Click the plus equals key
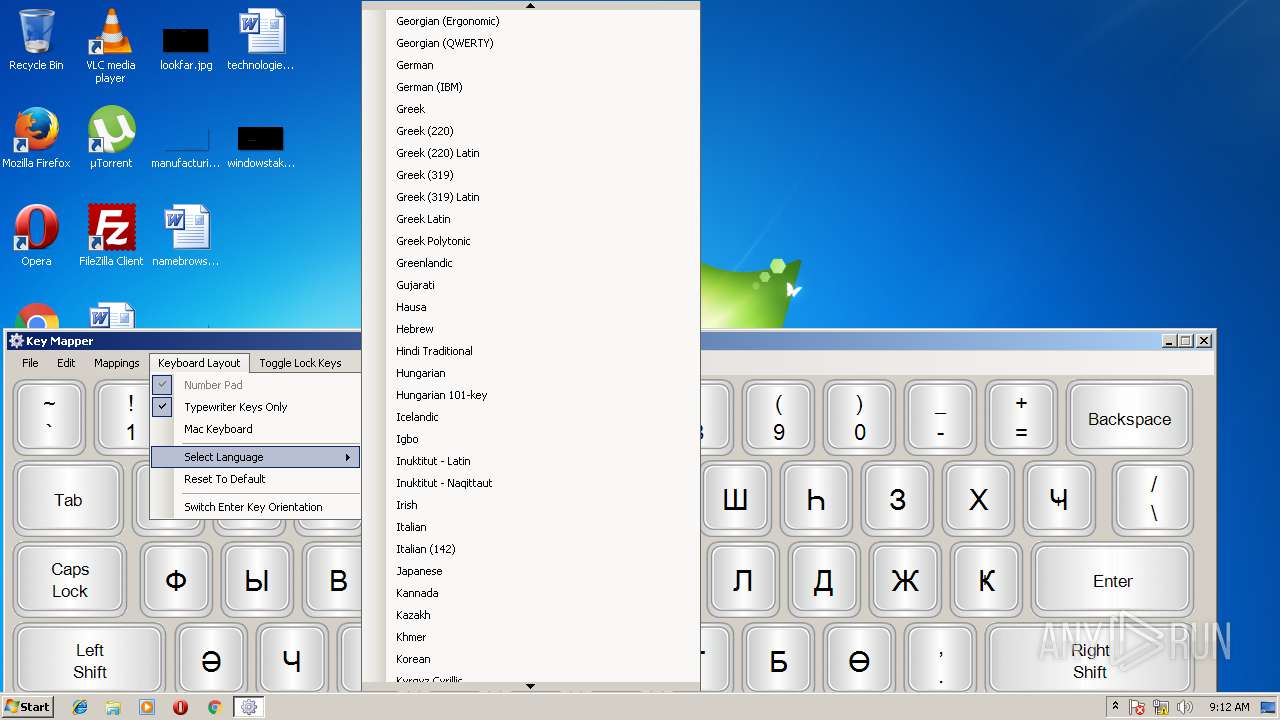Image resolution: width=1280 pixels, height=720 pixels. point(1021,419)
